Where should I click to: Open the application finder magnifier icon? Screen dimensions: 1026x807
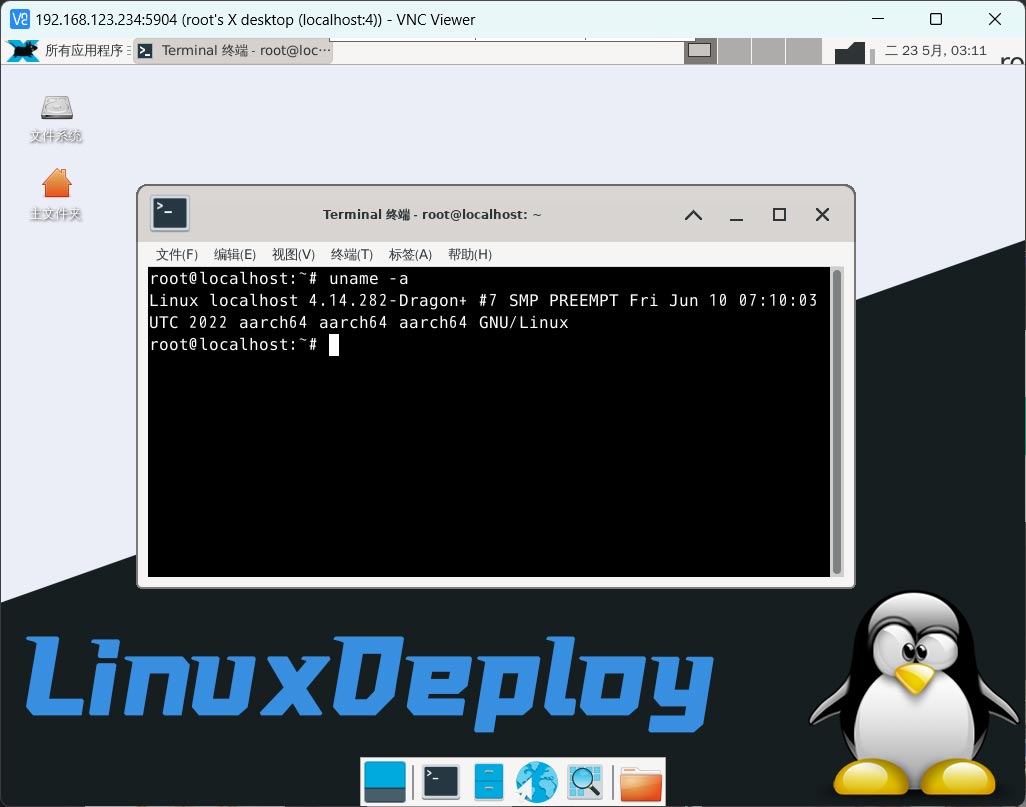point(584,781)
